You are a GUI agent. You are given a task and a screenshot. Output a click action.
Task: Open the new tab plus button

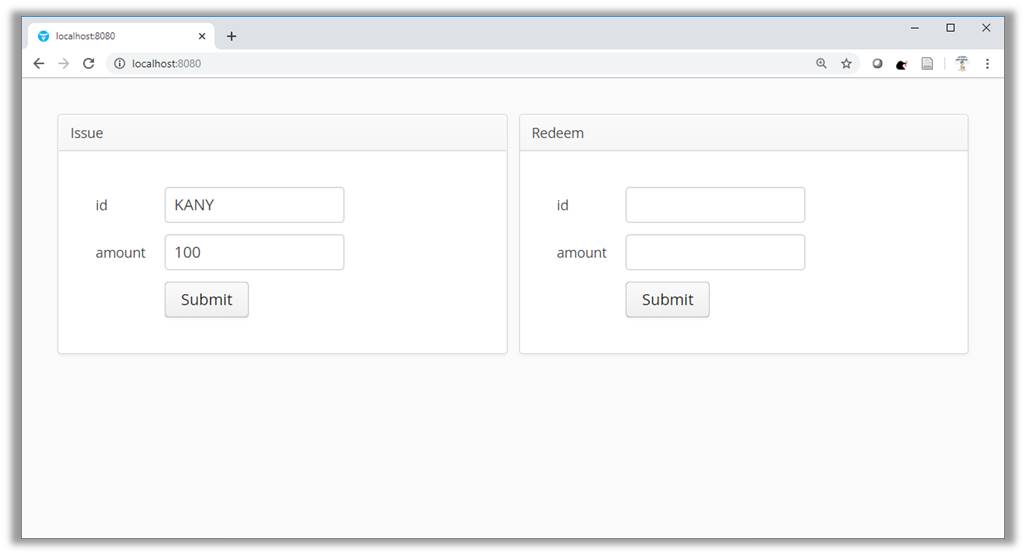231,36
